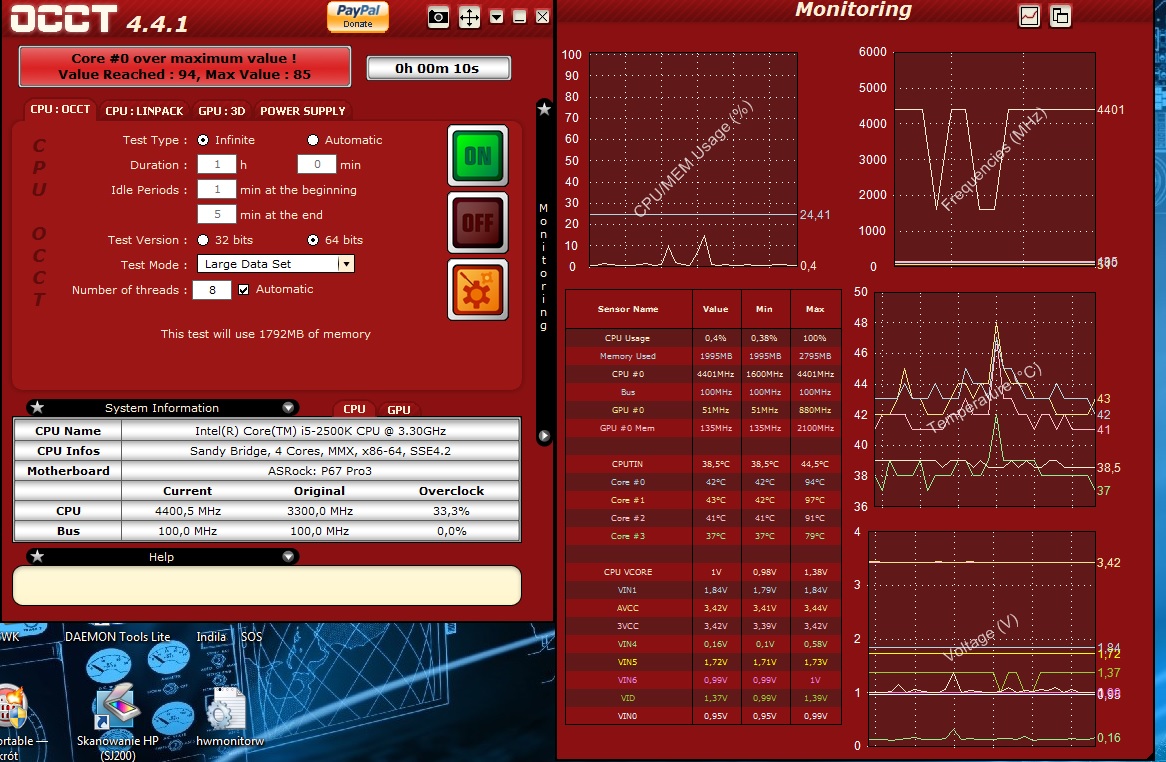The image size is (1166, 762).
Task: Click the Duration minutes field
Action: (317, 164)
